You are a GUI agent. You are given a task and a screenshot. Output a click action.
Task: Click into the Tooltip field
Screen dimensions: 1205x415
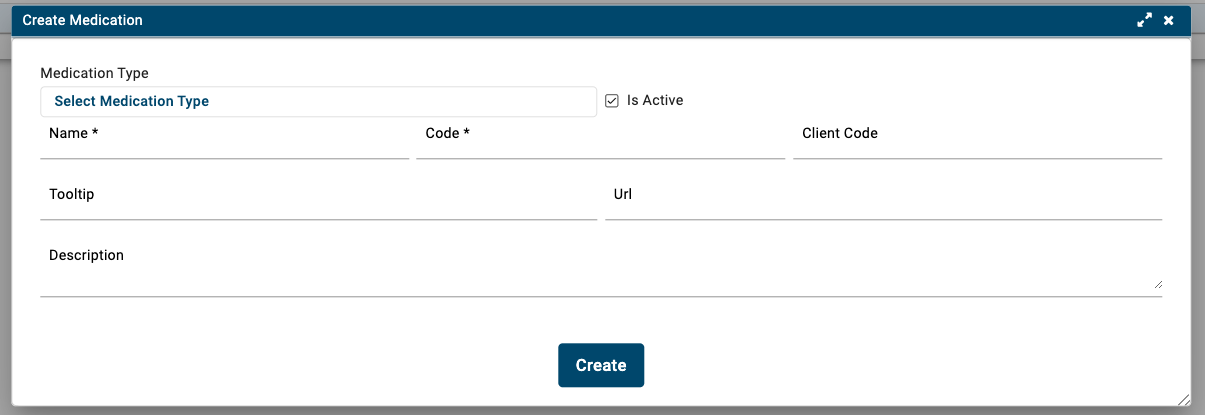click(x=318, y=207)
